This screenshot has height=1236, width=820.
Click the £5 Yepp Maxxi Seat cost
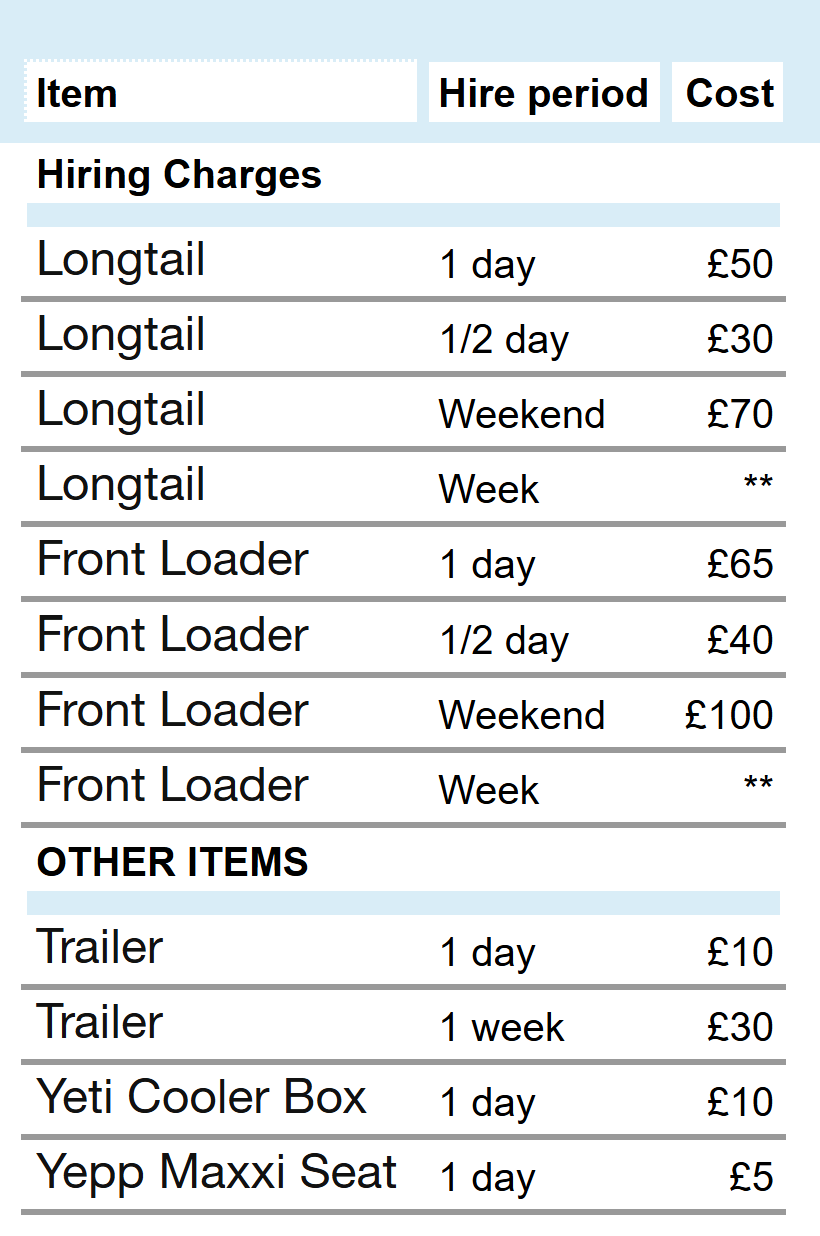752,1177
